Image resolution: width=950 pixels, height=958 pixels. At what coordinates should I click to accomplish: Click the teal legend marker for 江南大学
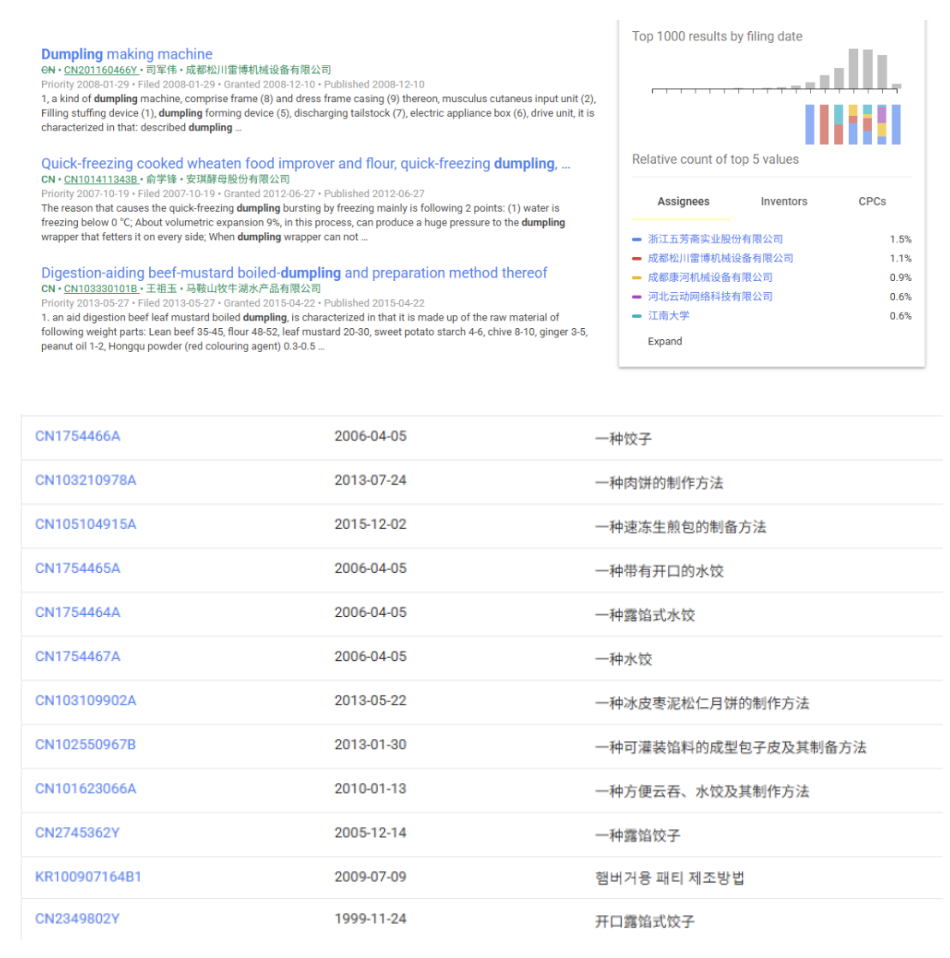tap(637, 316)
